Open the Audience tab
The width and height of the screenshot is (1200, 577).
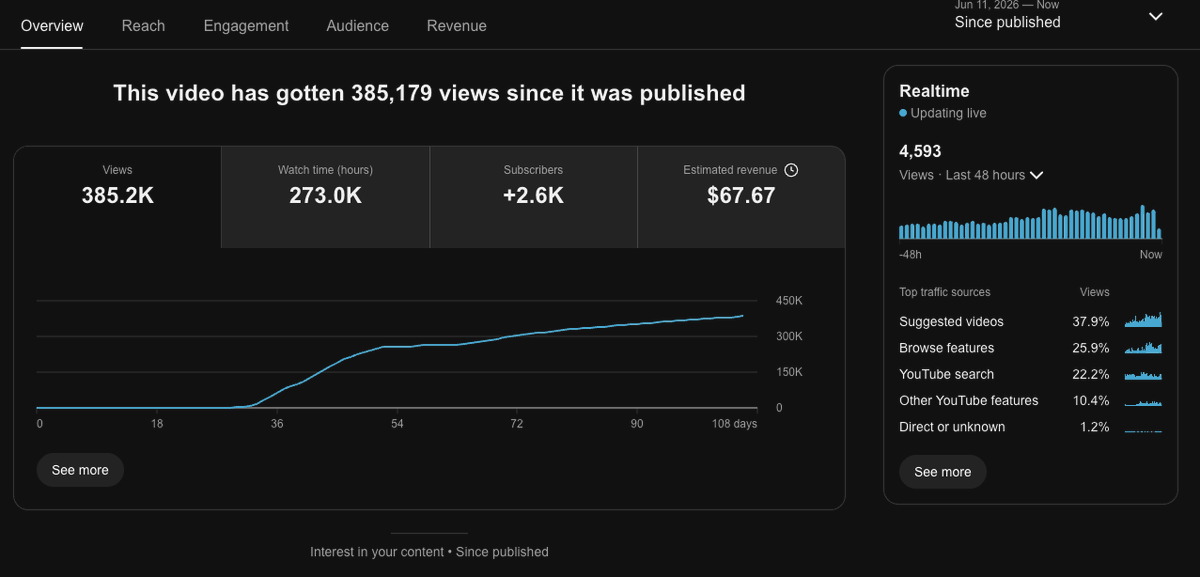tap(357, 26)
